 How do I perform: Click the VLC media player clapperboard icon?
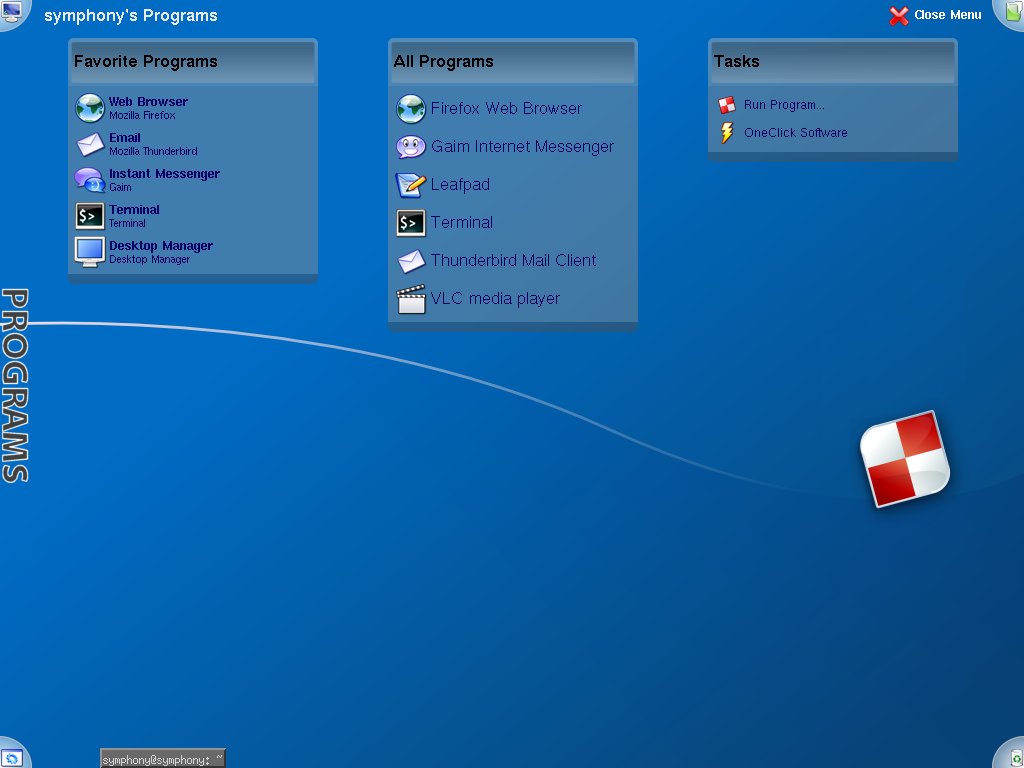(411, 299)
